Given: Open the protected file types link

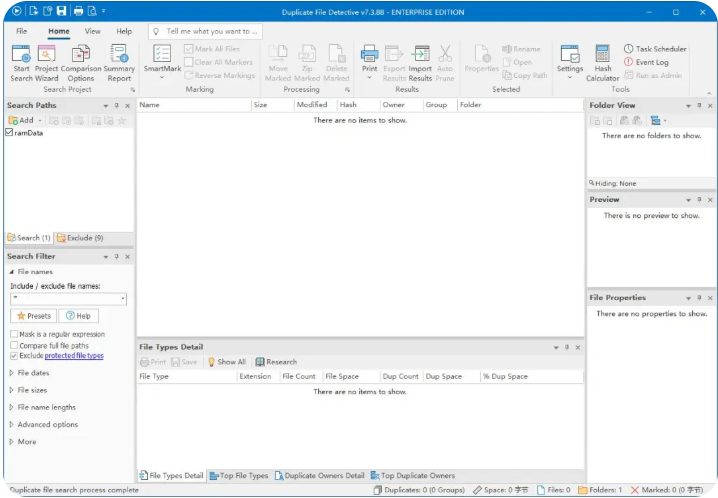Looking at the screenshot, I should pyautogui.click(x=74, y=356).
